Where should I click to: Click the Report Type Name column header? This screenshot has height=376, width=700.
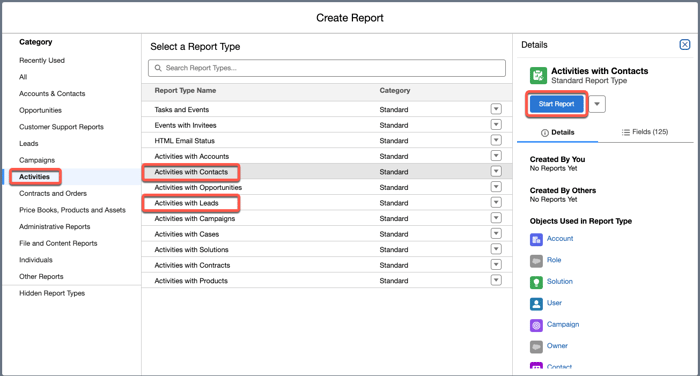point(185,90)
